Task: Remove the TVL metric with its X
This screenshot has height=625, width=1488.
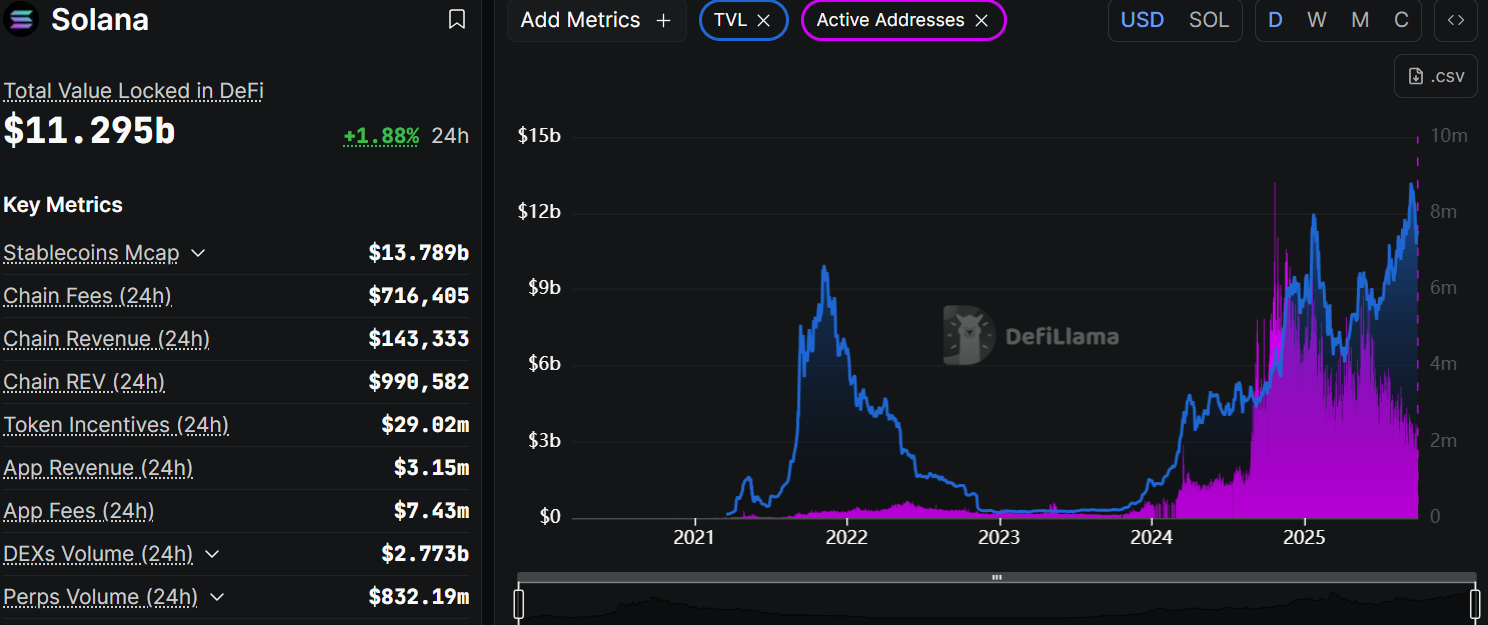Action: click(x=764, y=20)
